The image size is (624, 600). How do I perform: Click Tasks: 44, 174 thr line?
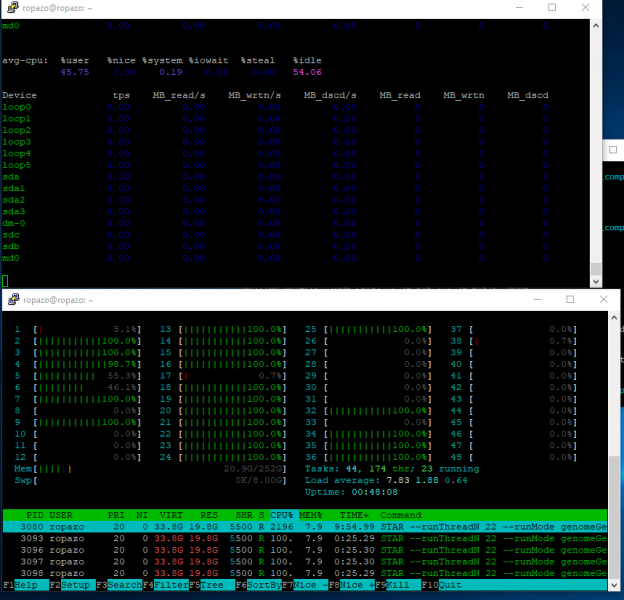tap(392, 469)
